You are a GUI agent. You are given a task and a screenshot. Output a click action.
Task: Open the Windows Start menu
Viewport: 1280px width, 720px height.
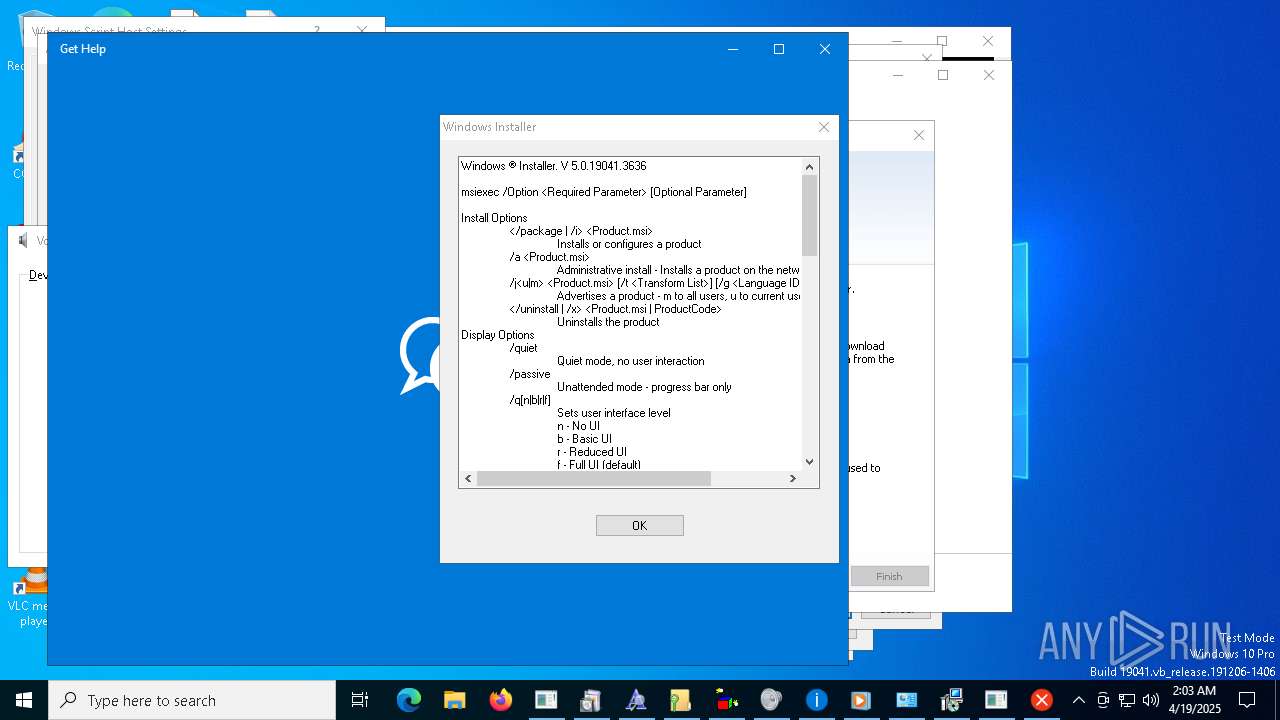click(24, 700)
